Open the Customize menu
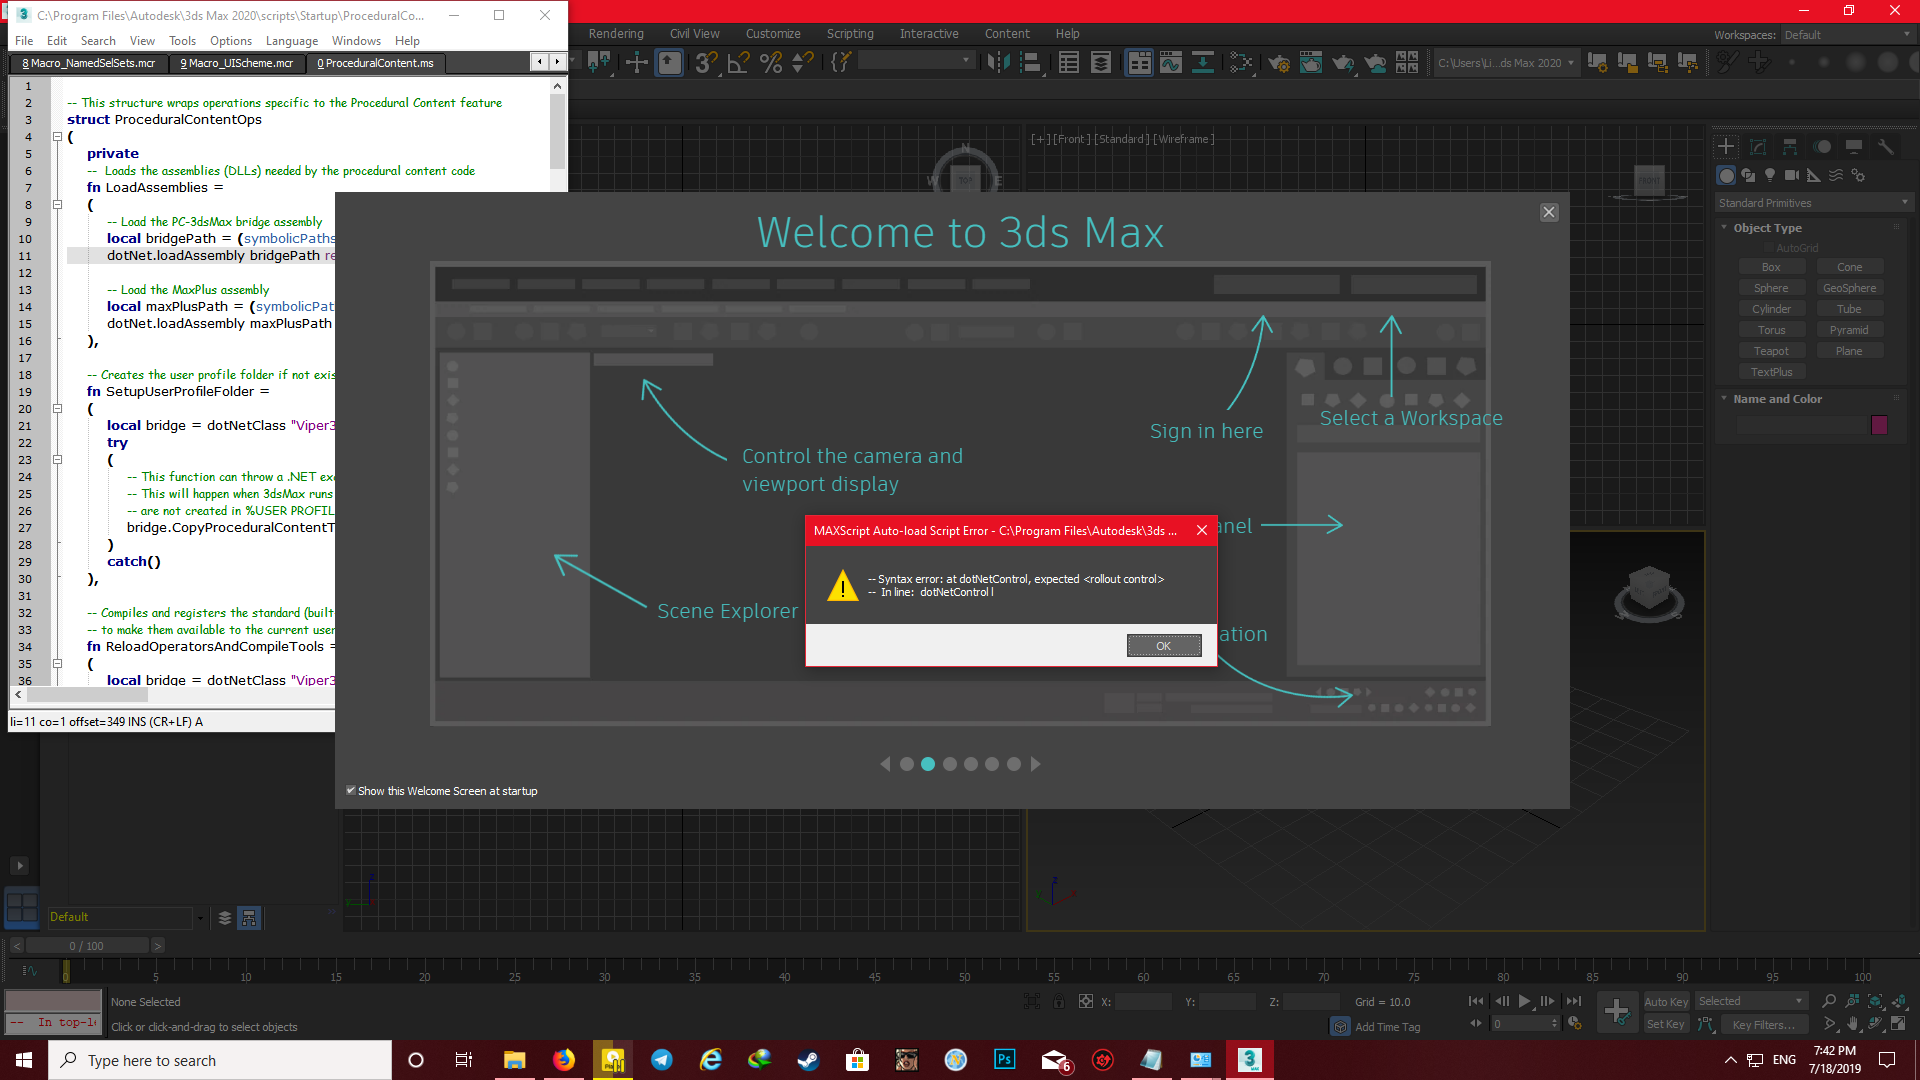The height and width of the screenshot is (1080, 1920). pos(773,33)
